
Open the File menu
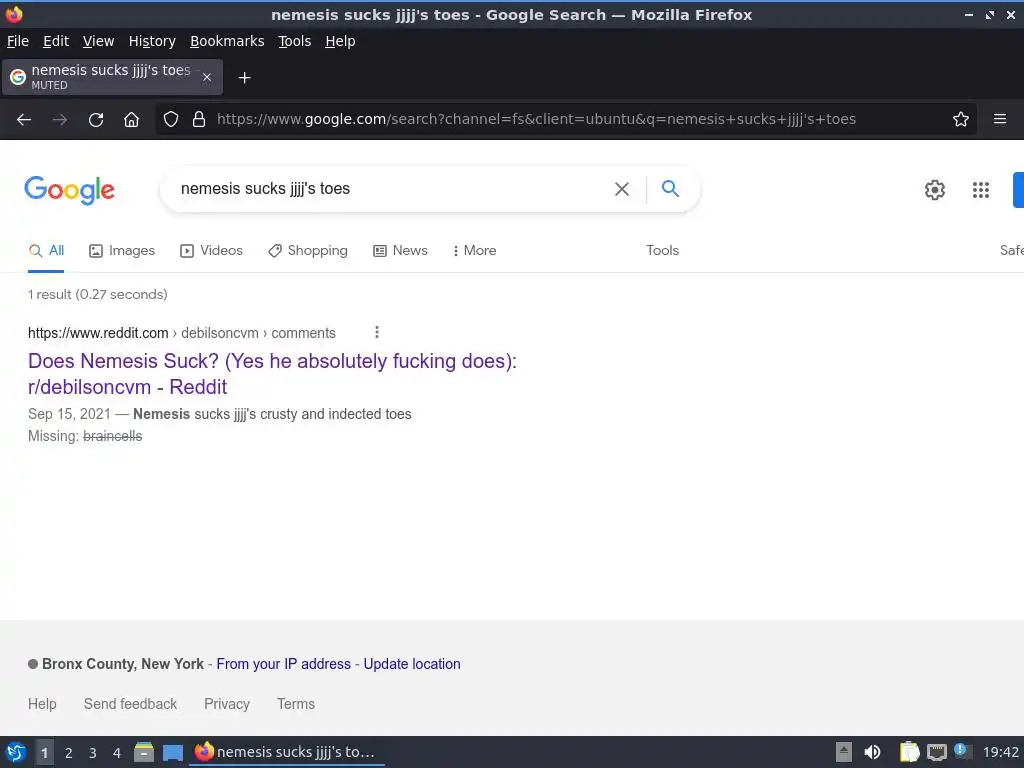[x=18, y=41]
